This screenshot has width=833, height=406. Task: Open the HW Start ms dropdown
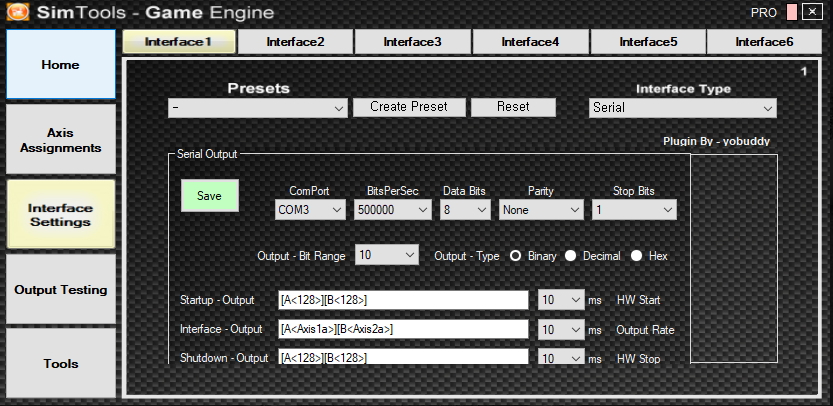tap(561, 300)
